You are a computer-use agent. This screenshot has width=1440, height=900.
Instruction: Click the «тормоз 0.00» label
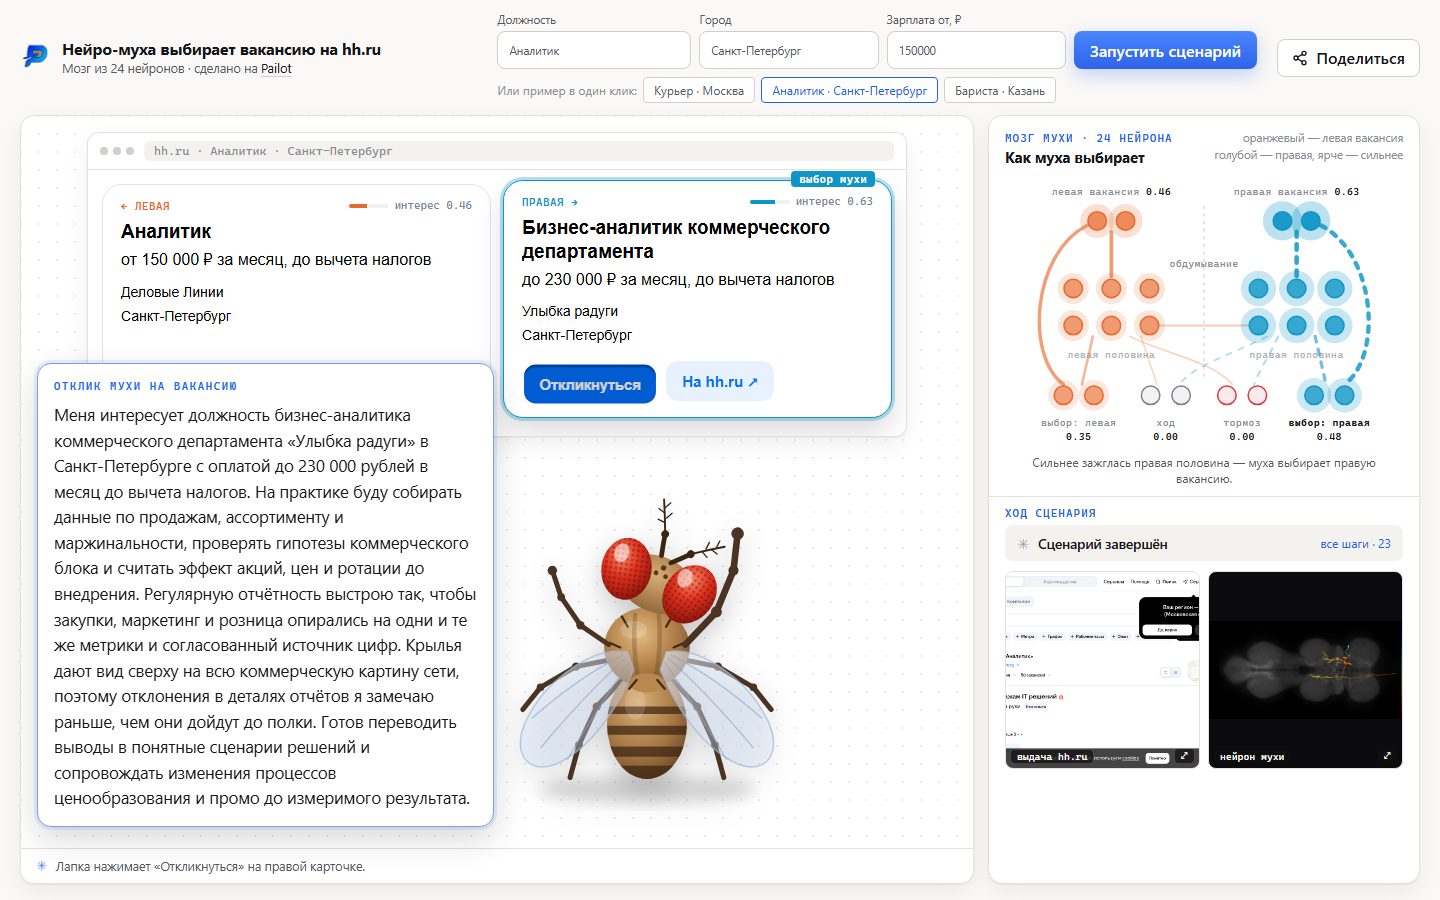(x=1242, y=430)
